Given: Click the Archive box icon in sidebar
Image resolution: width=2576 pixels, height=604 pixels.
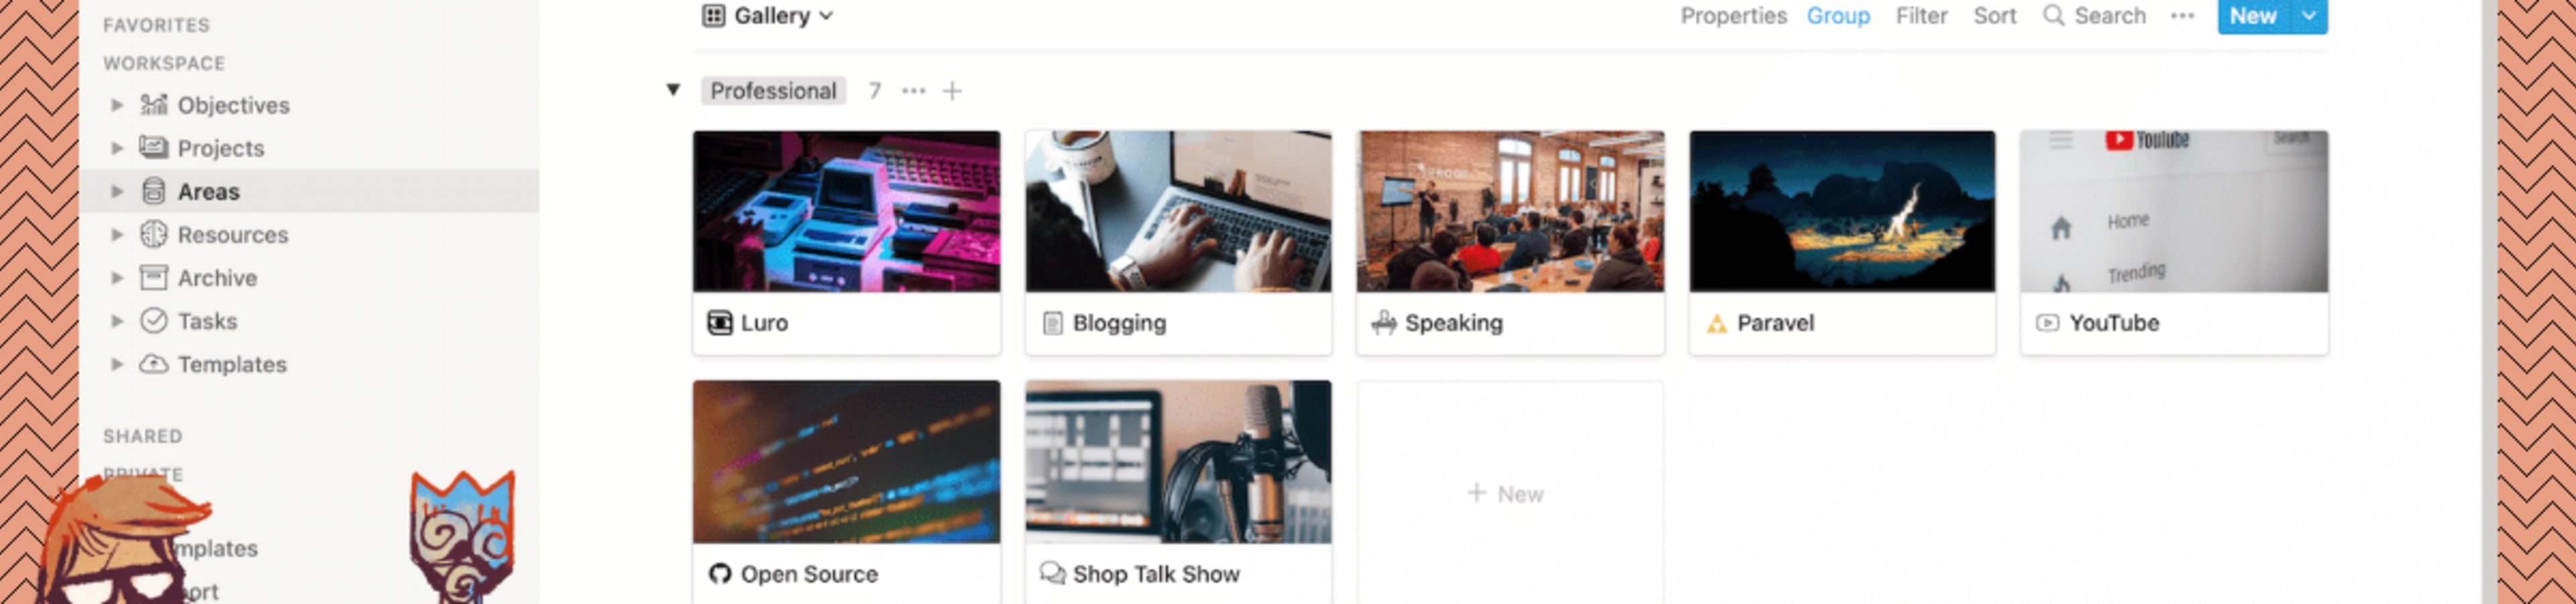Looking at the screenshot, I should point(153,277).
